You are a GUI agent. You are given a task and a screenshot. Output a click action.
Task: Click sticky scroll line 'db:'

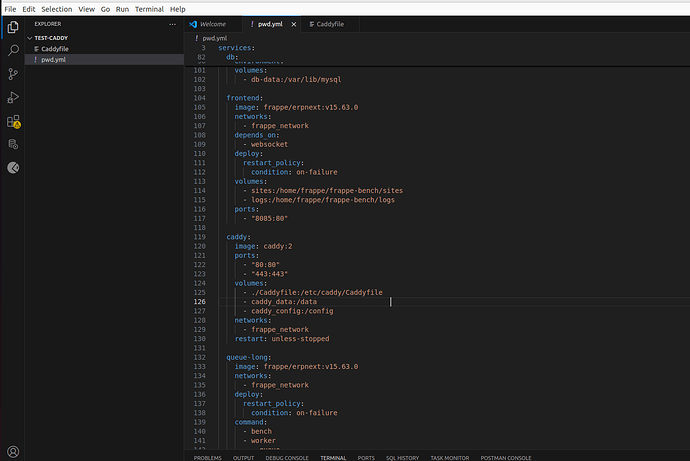(232, 57)
